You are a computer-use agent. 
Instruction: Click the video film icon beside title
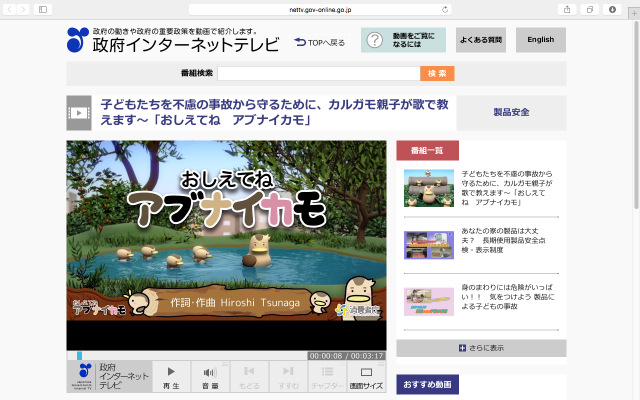coord(79,113)
